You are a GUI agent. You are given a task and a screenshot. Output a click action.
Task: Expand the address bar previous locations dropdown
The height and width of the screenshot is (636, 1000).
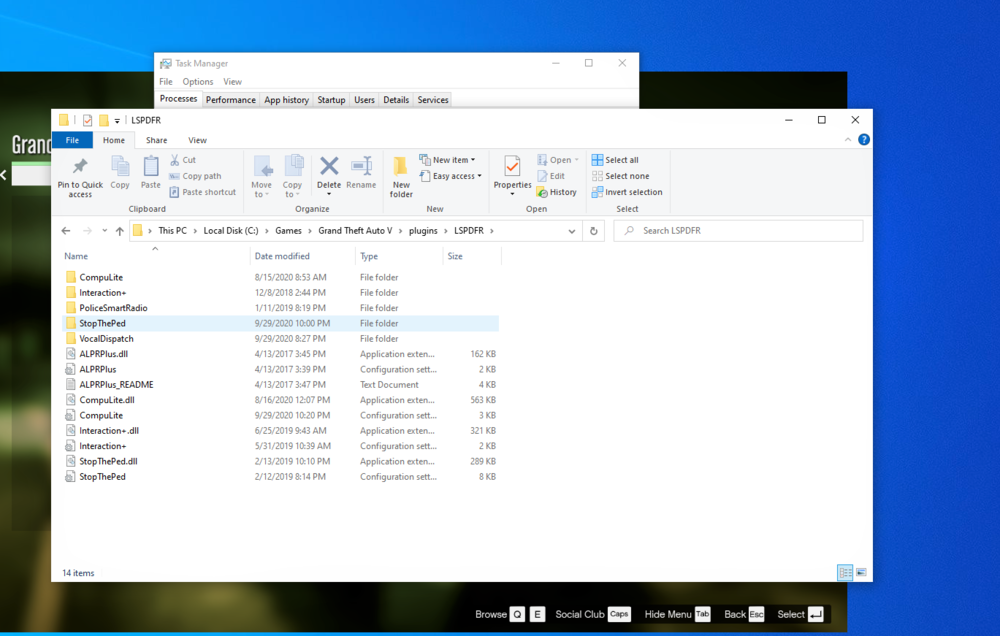571,230
